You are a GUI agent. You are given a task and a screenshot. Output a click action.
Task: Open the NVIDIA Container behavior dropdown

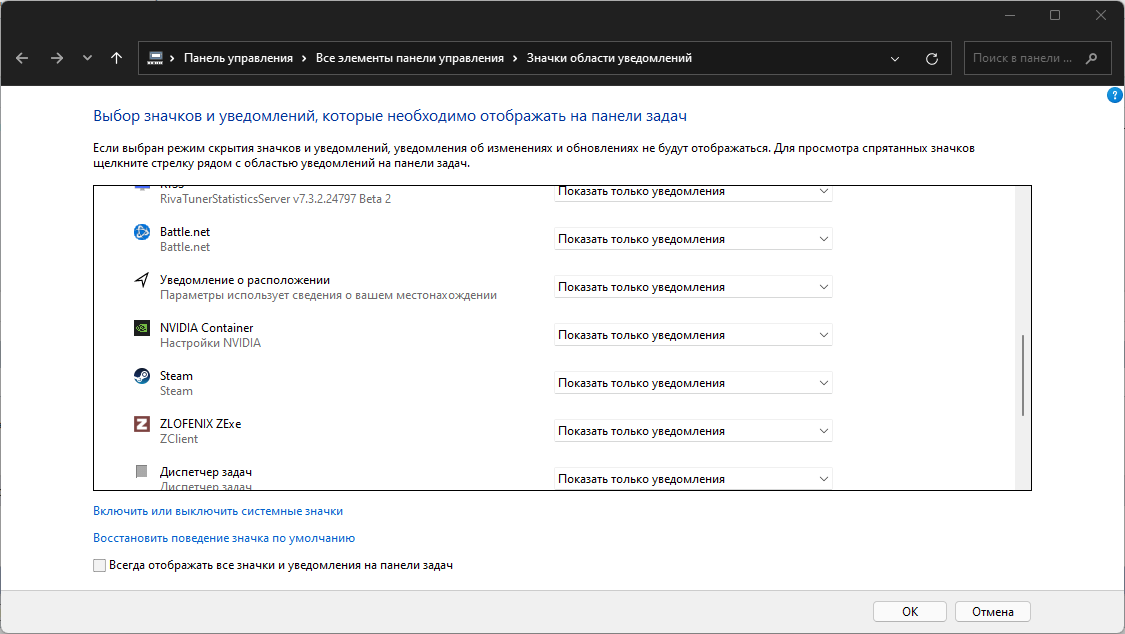pos(693,335)
